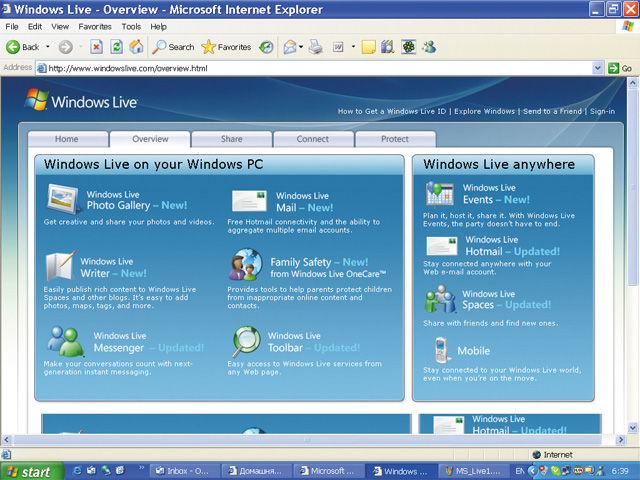Go to the Home page icon
The height and width of the screenshot is (480, 640).
(x=136, y=47)
